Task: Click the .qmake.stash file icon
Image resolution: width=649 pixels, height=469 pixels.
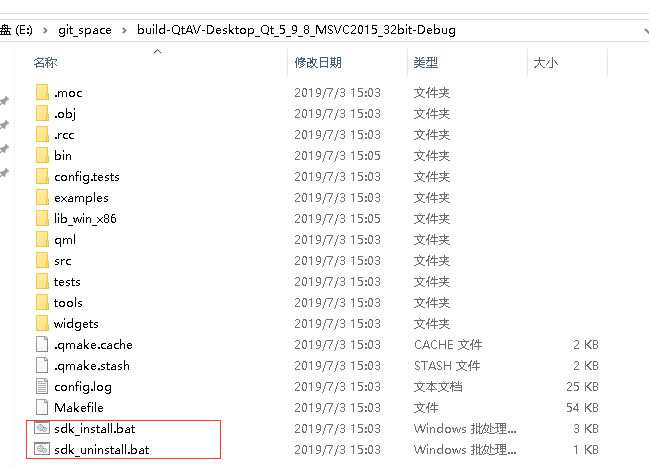Action: (x=42, y=366)
